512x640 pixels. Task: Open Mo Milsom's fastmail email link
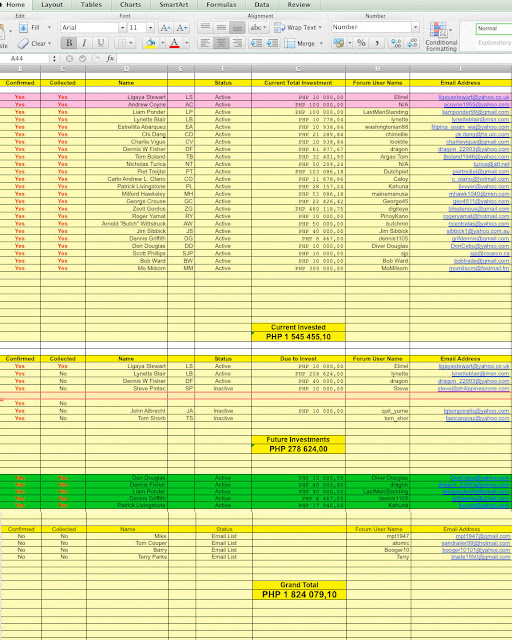tap(479, 268)
